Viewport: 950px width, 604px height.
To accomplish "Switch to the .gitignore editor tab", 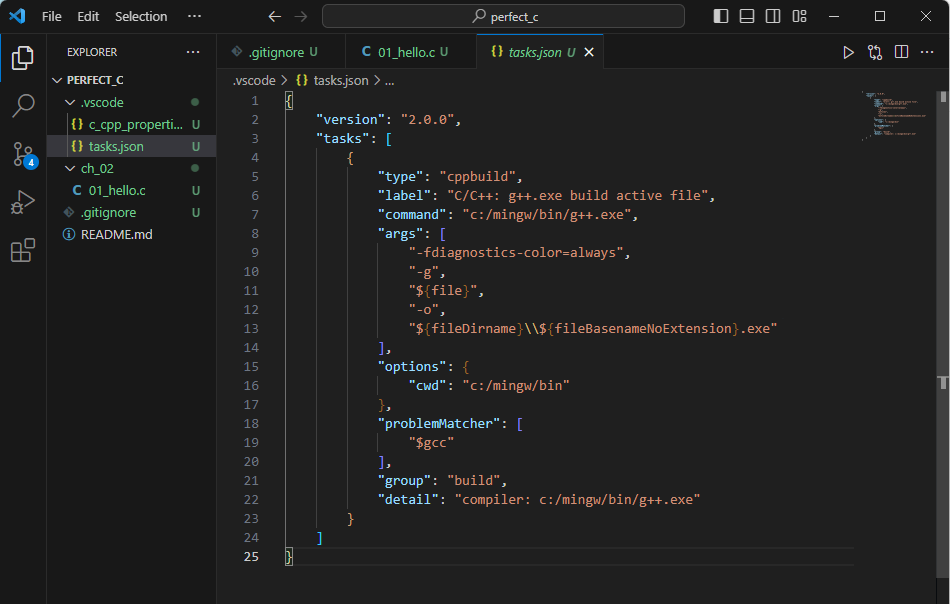I will click(281, 52).
